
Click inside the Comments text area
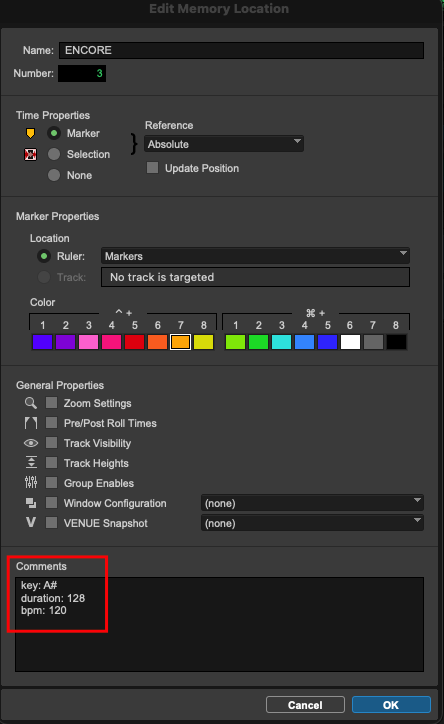point(219,624)
